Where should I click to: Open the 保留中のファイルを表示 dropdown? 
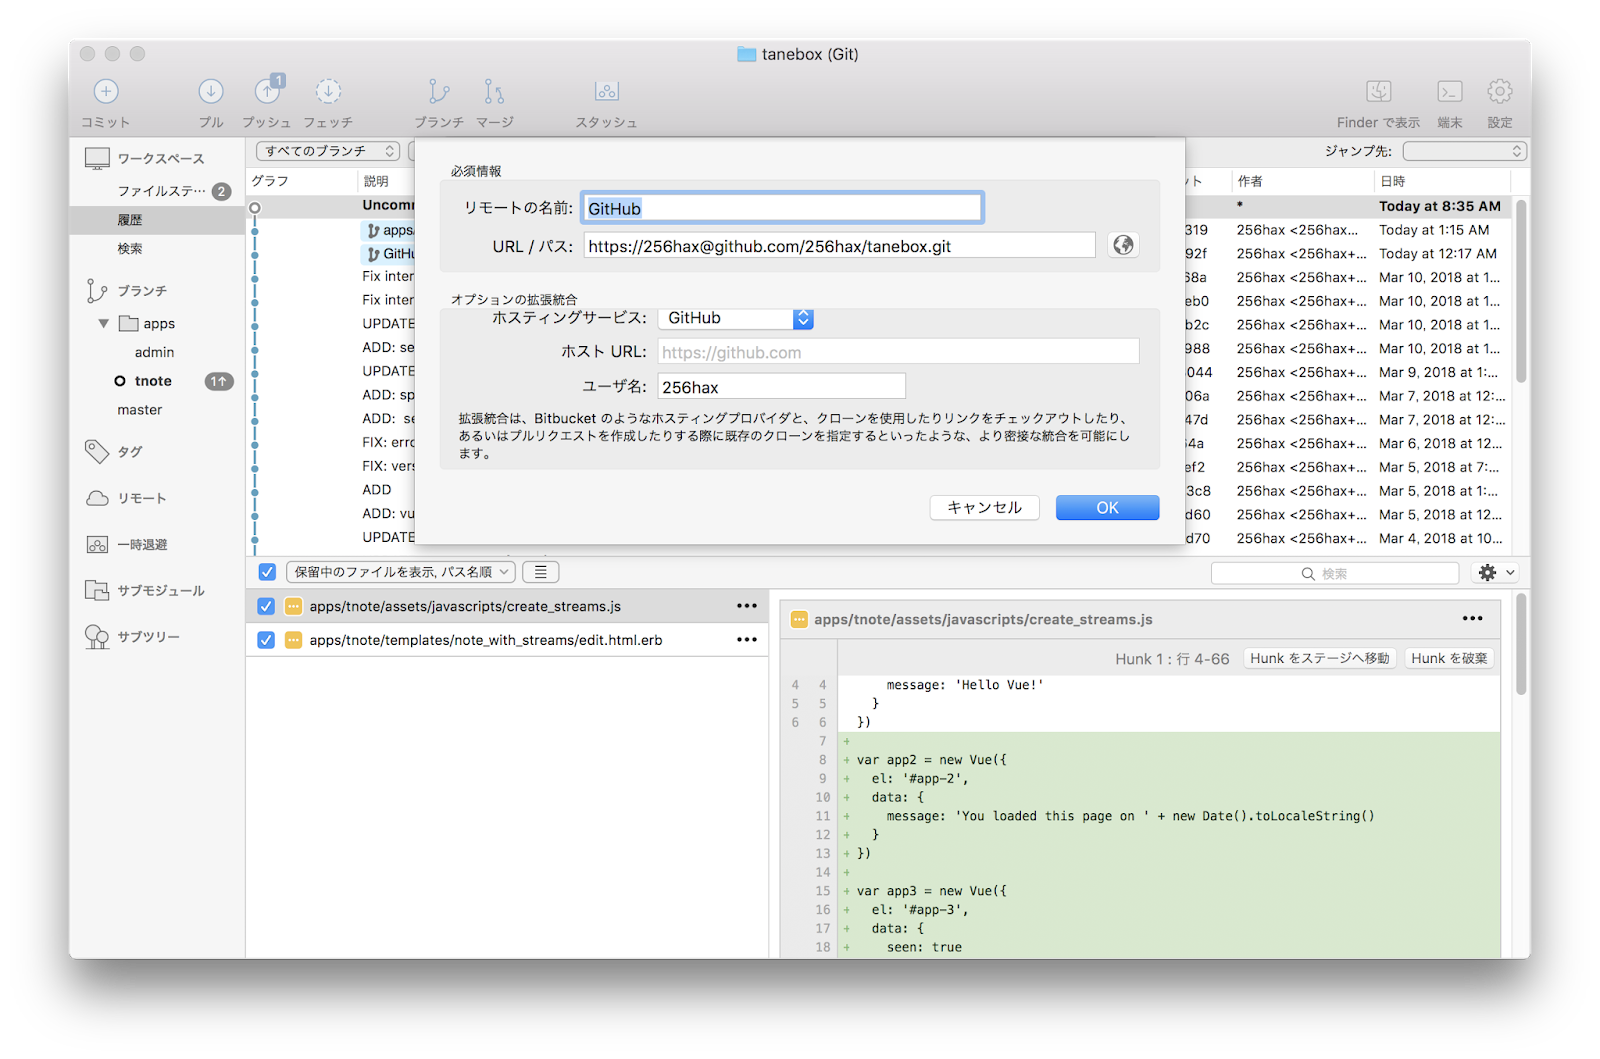(401, 572)
